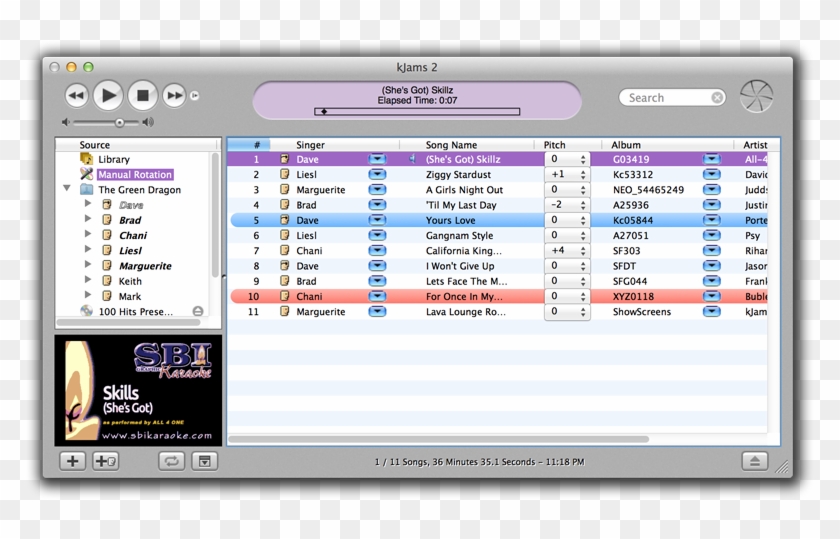Collapse The Green Dragon tree

[67, 189]
